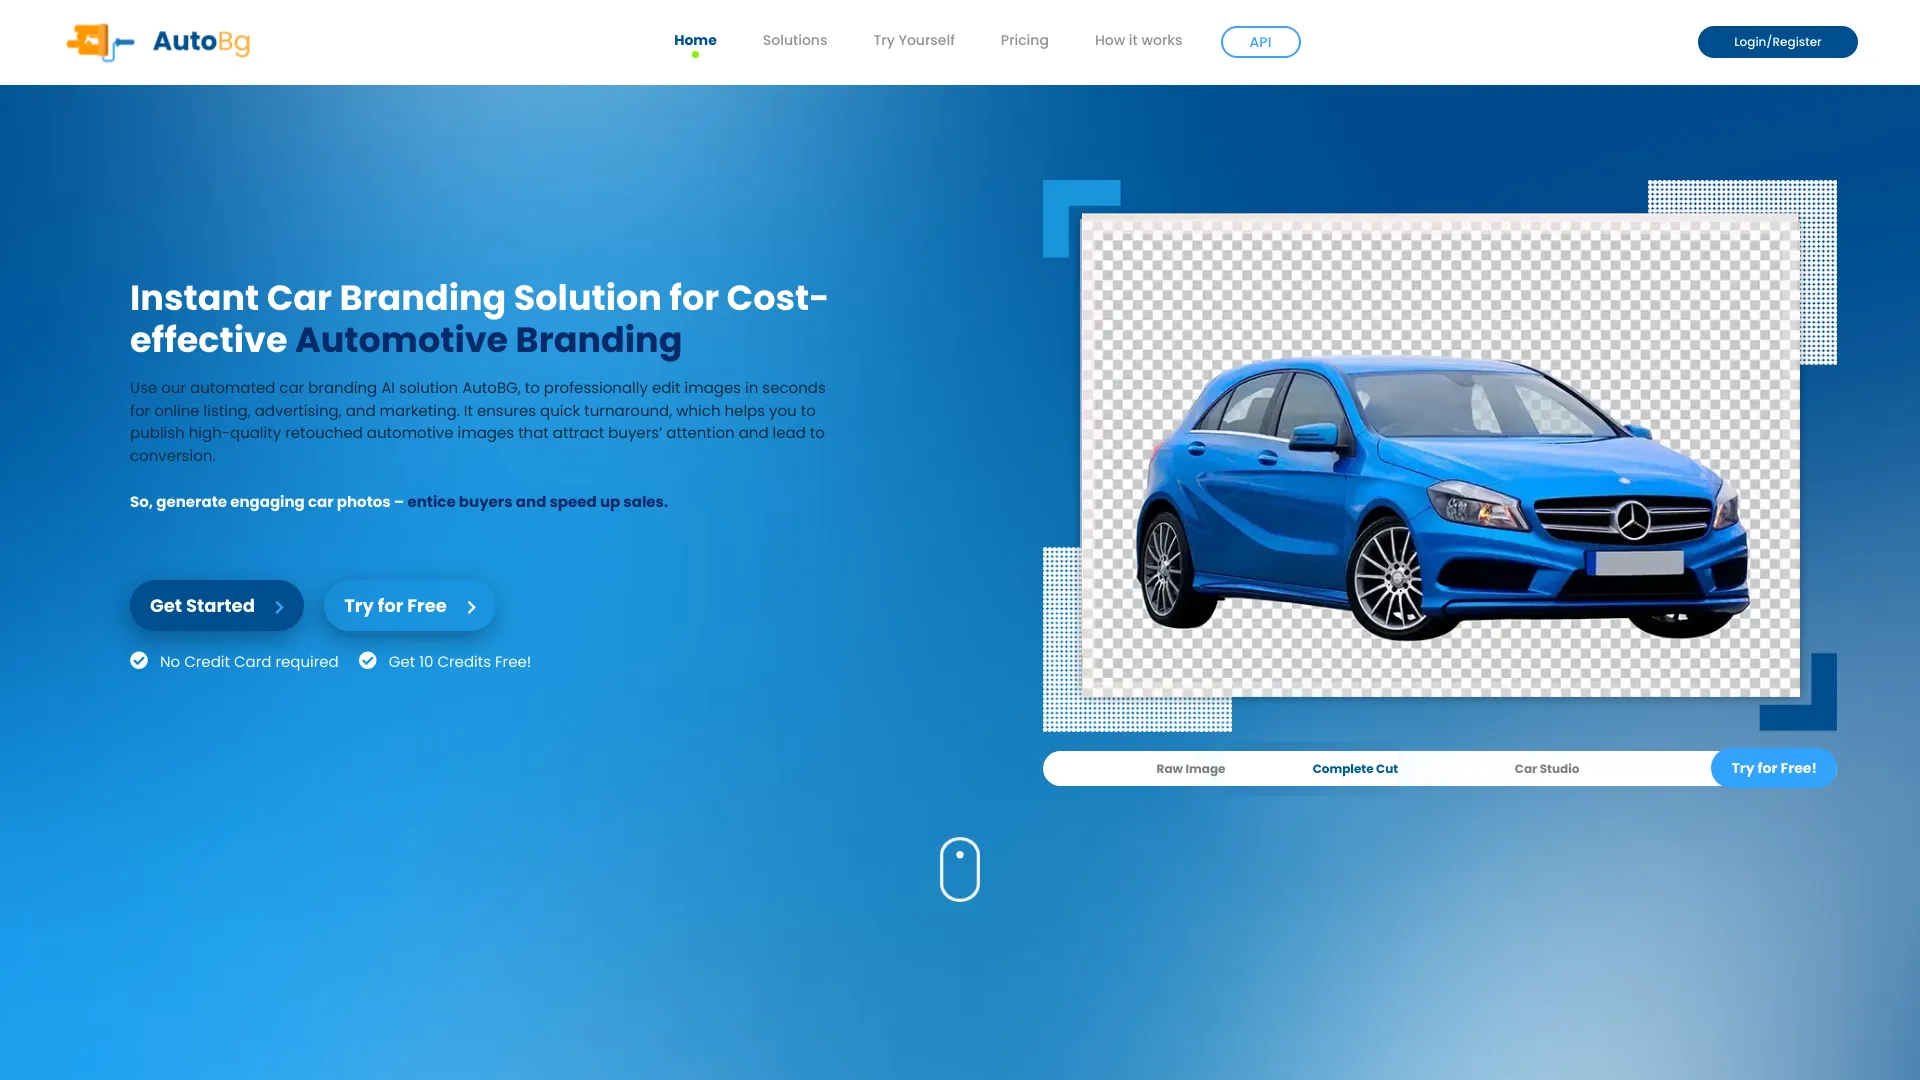
Task: Click the API button icon
Action: click(x=1259, y=41)
